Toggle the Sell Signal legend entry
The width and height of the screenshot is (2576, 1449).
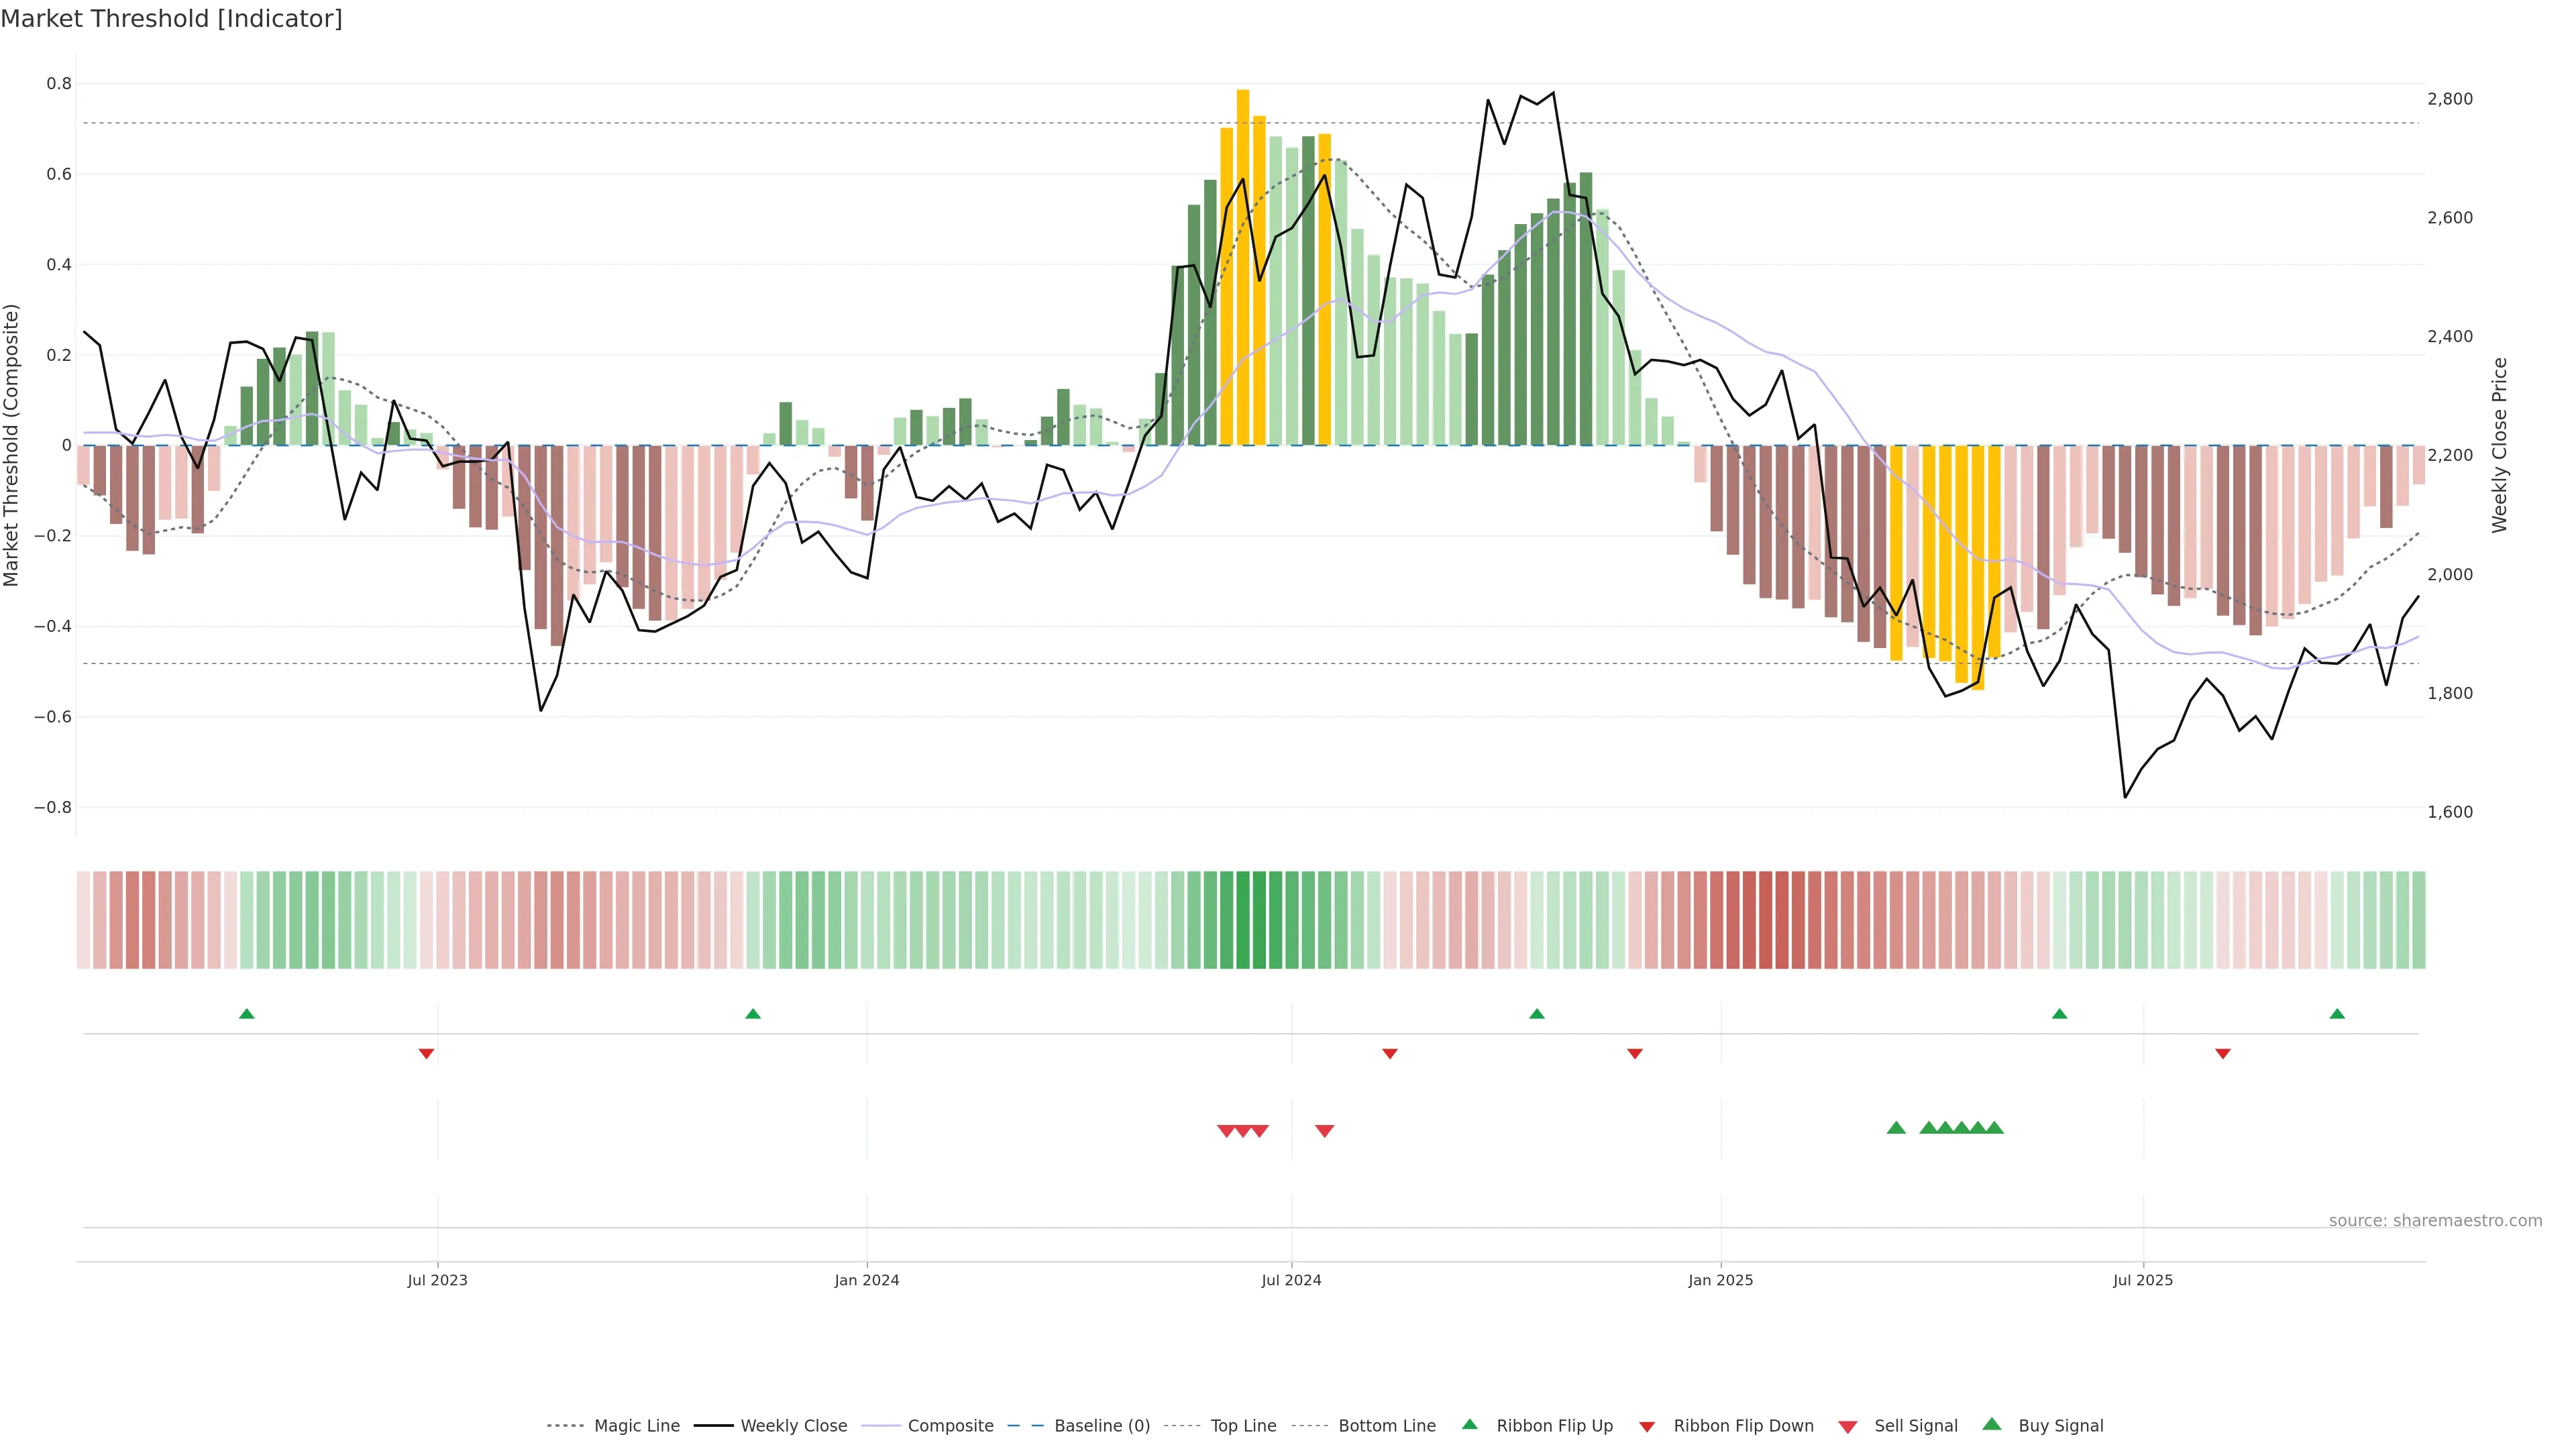1915,1426
